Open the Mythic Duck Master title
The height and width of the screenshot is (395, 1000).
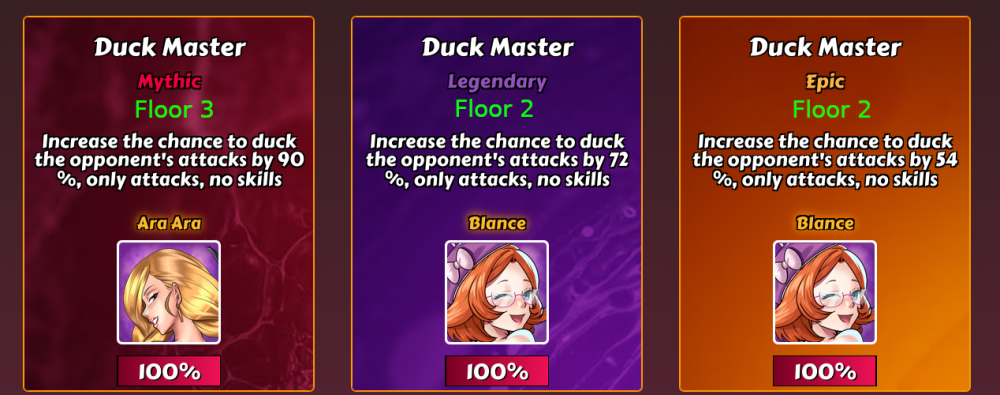tap(170, 47)
